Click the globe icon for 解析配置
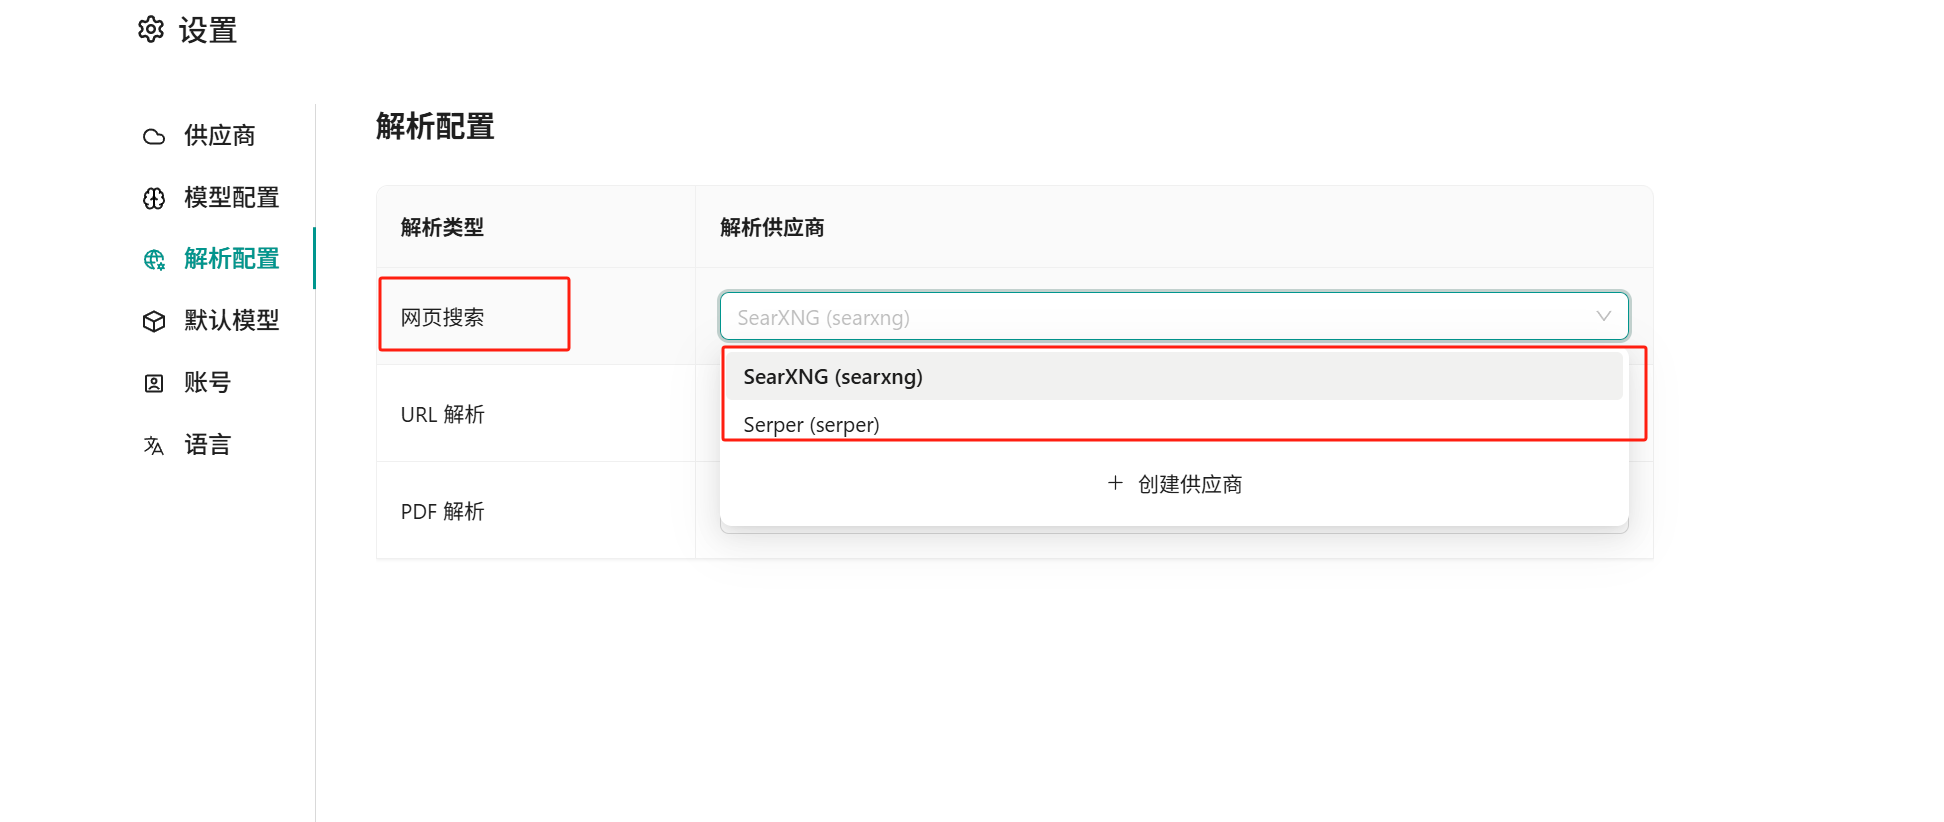Image resolution: width=1944 pixels, height=822 pixels. click(154, 260)
